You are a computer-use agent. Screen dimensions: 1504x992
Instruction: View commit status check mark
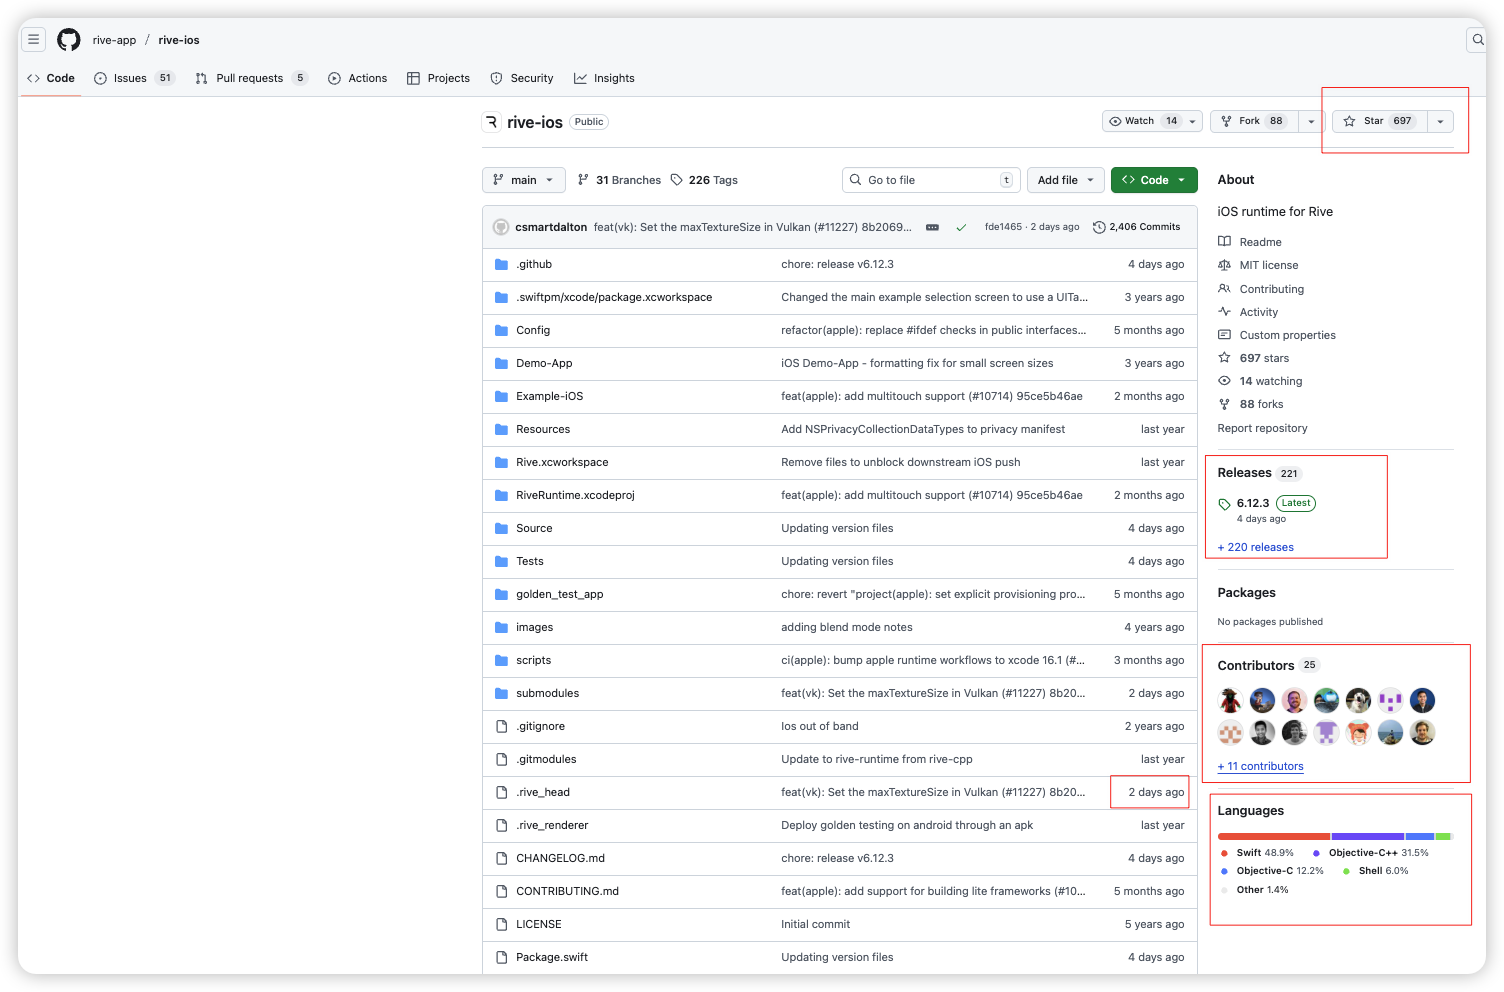point(961,227)
